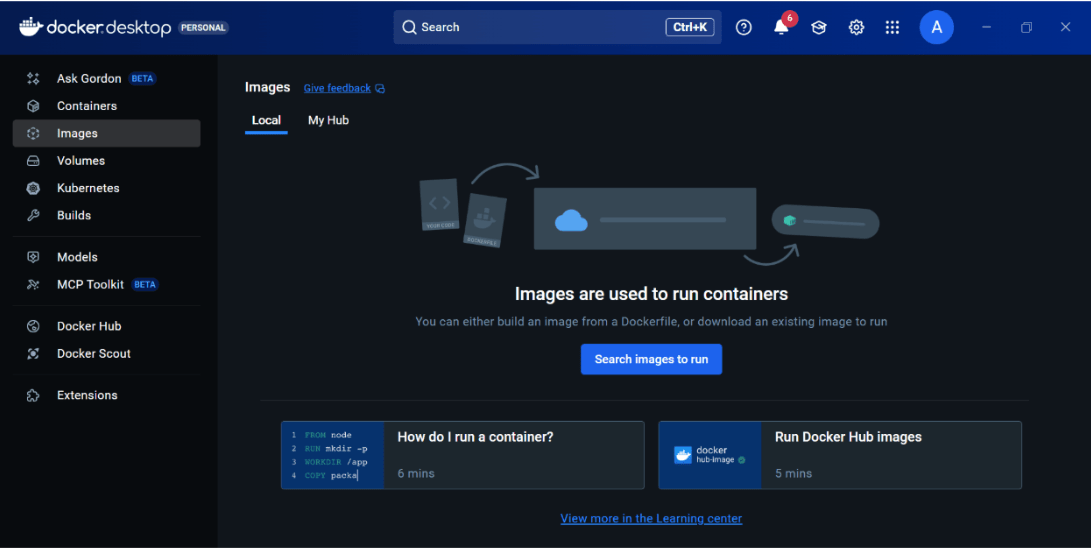Click the Containers cube icon in sidebar
Image resolution: width=1091 pixels, height=548 pixels.
[x=33, y=106]
